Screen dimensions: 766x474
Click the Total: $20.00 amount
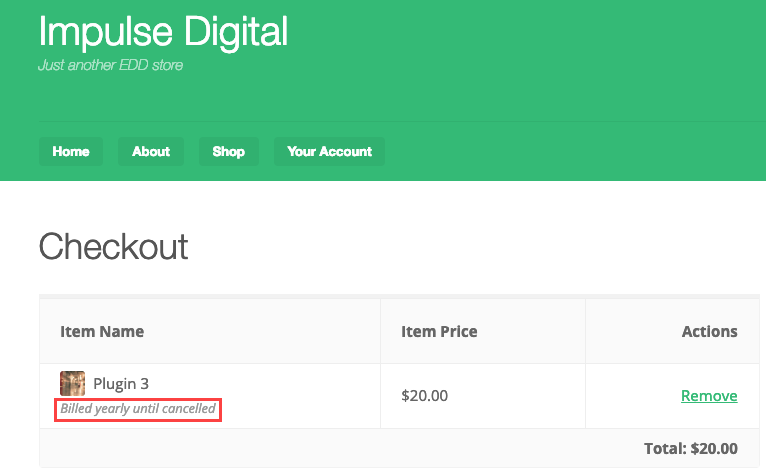(691, 448)
